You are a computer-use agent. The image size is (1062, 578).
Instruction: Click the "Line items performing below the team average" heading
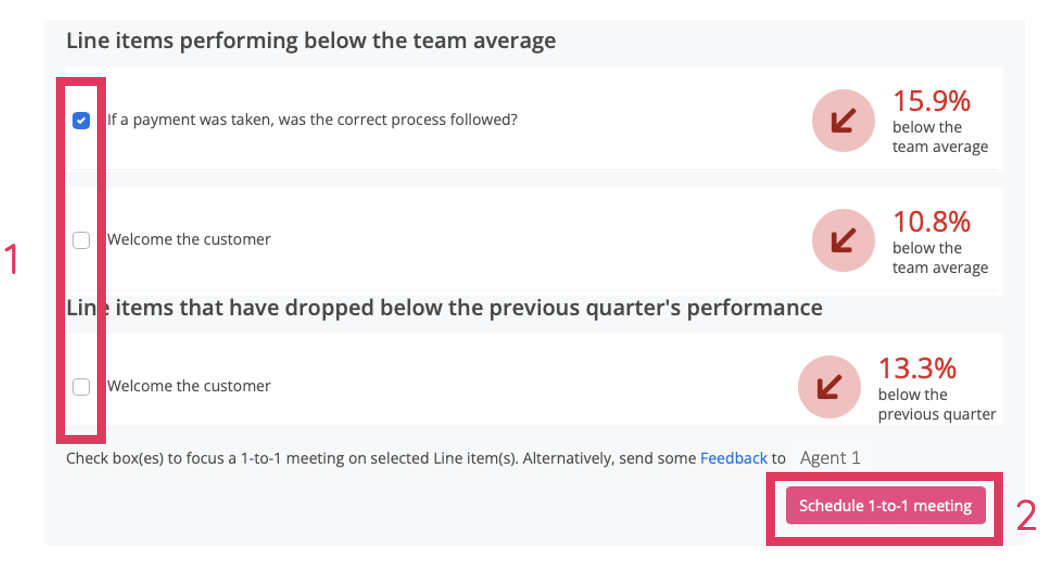311,41
